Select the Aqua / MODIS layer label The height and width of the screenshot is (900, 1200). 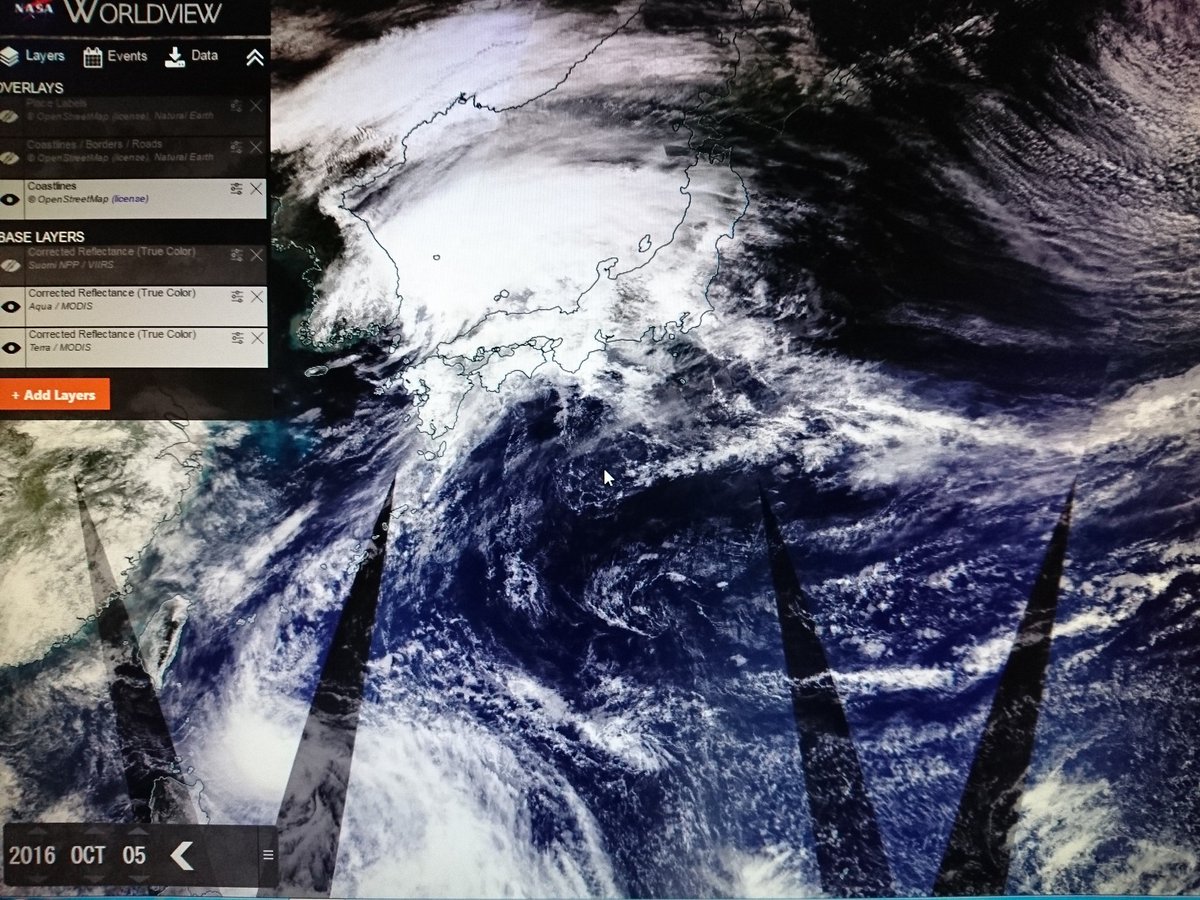pyautogui.click(x=59, y=308)
